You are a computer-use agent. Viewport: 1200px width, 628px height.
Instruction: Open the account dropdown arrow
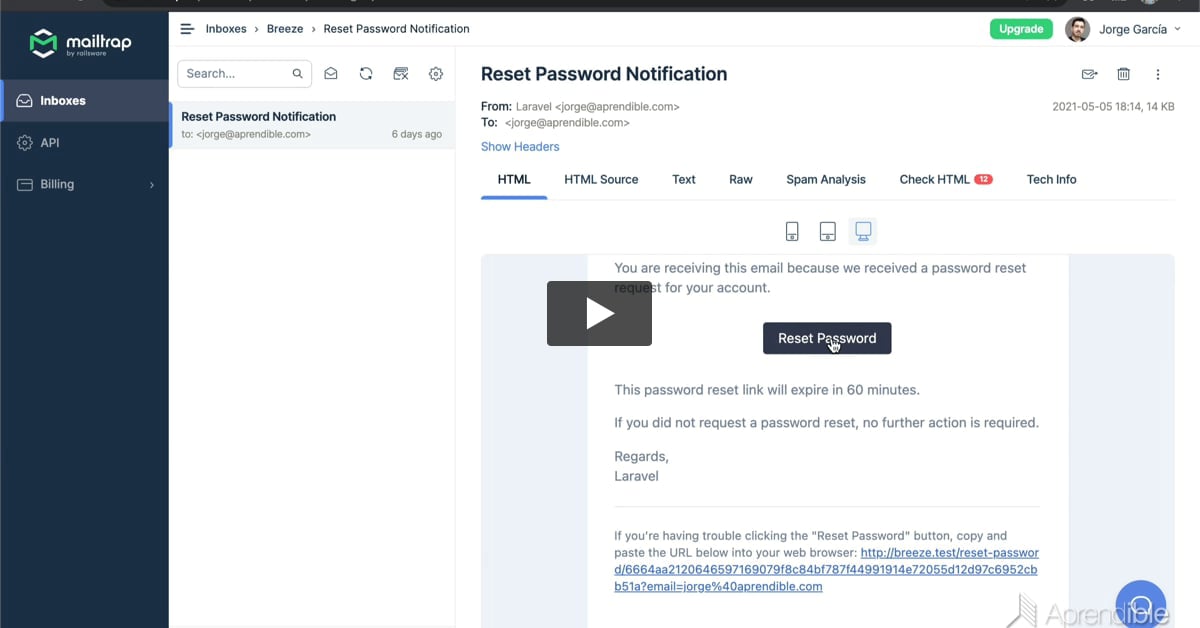[1178, 30]
